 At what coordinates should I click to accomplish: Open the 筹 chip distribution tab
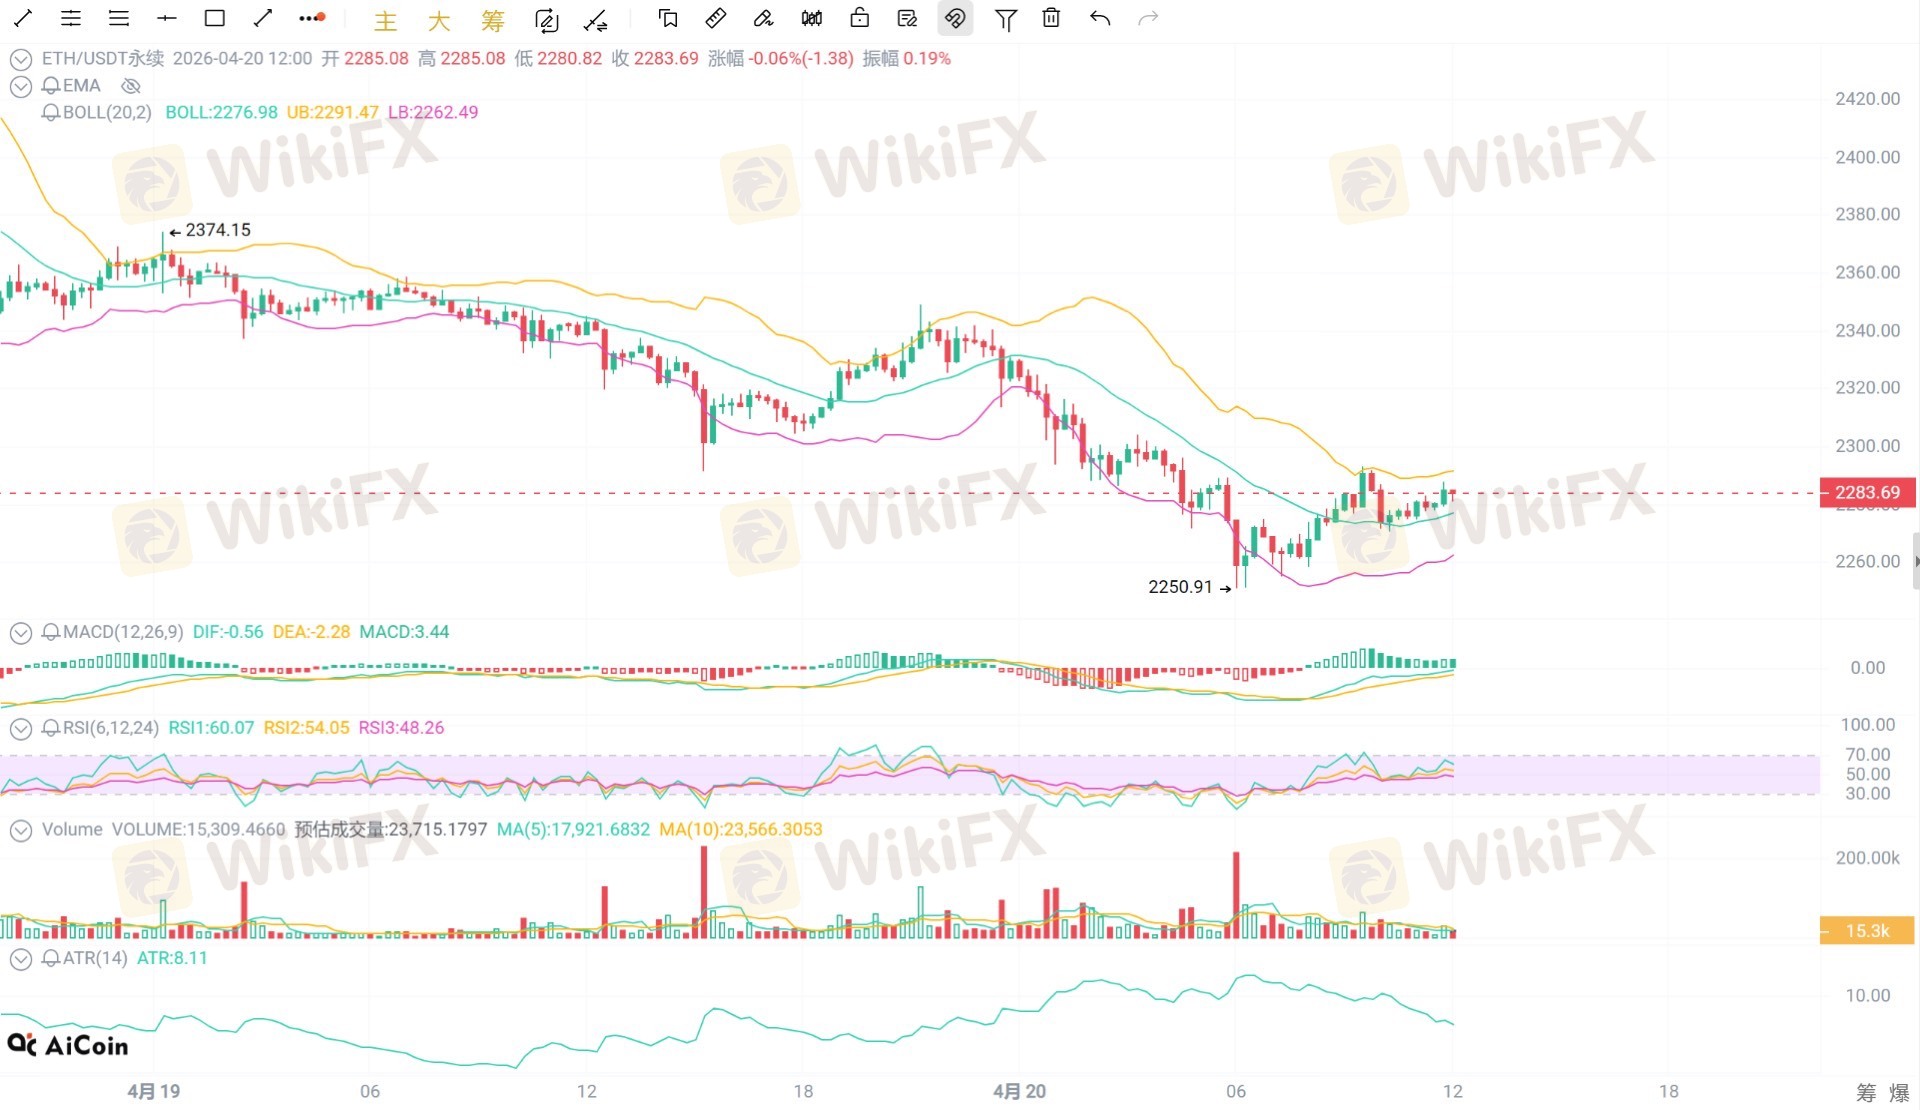[x=492, y=20]
